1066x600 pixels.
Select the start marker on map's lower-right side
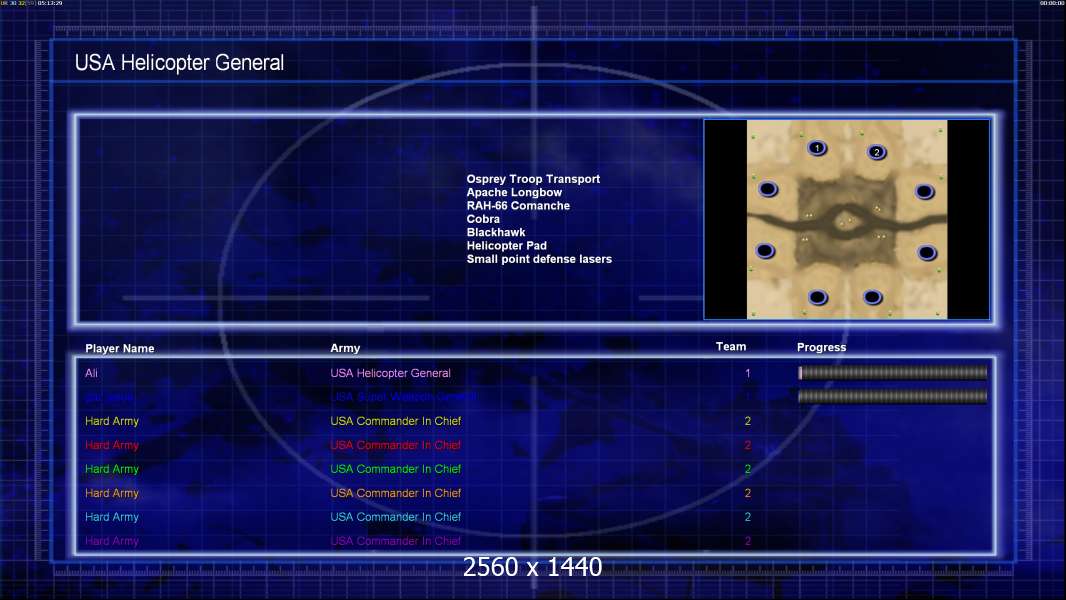[927, 253]
